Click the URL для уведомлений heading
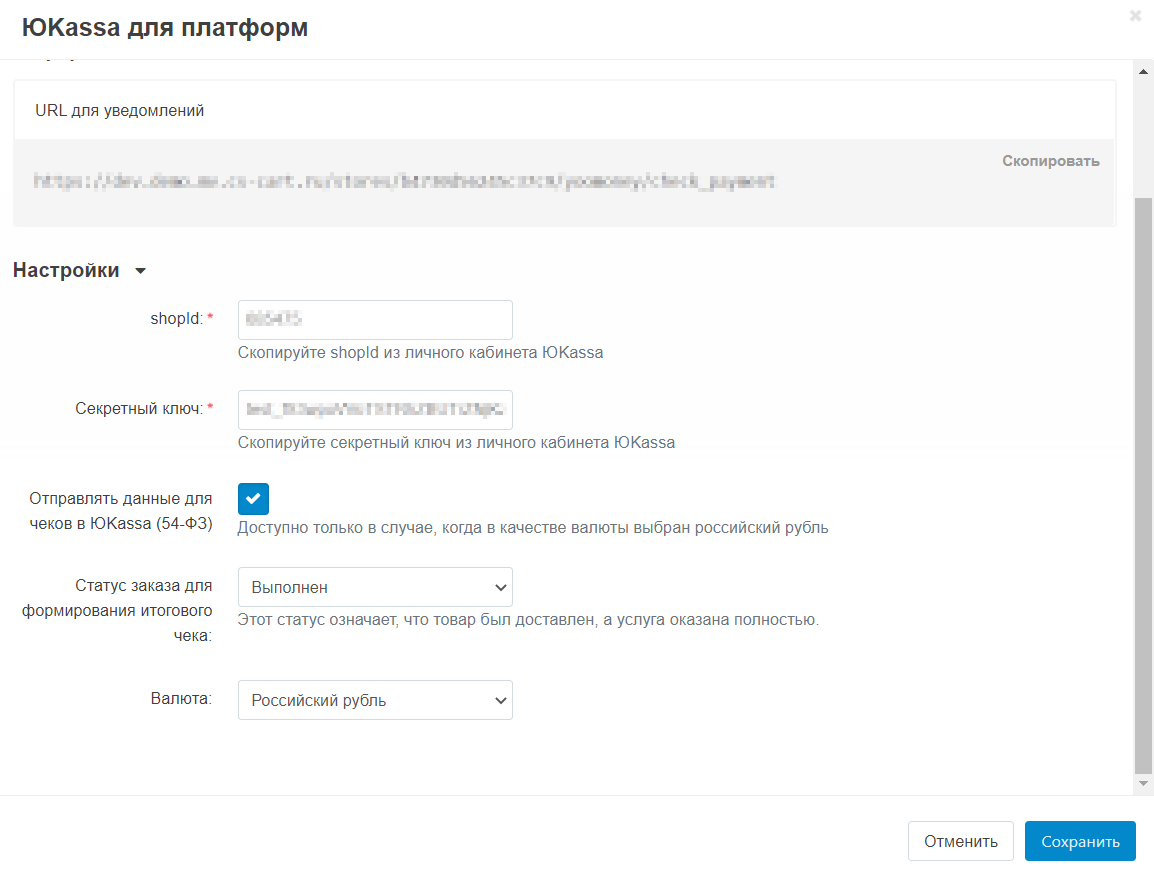Screen dimensions: 1154x883 click(x=120, y=110)
